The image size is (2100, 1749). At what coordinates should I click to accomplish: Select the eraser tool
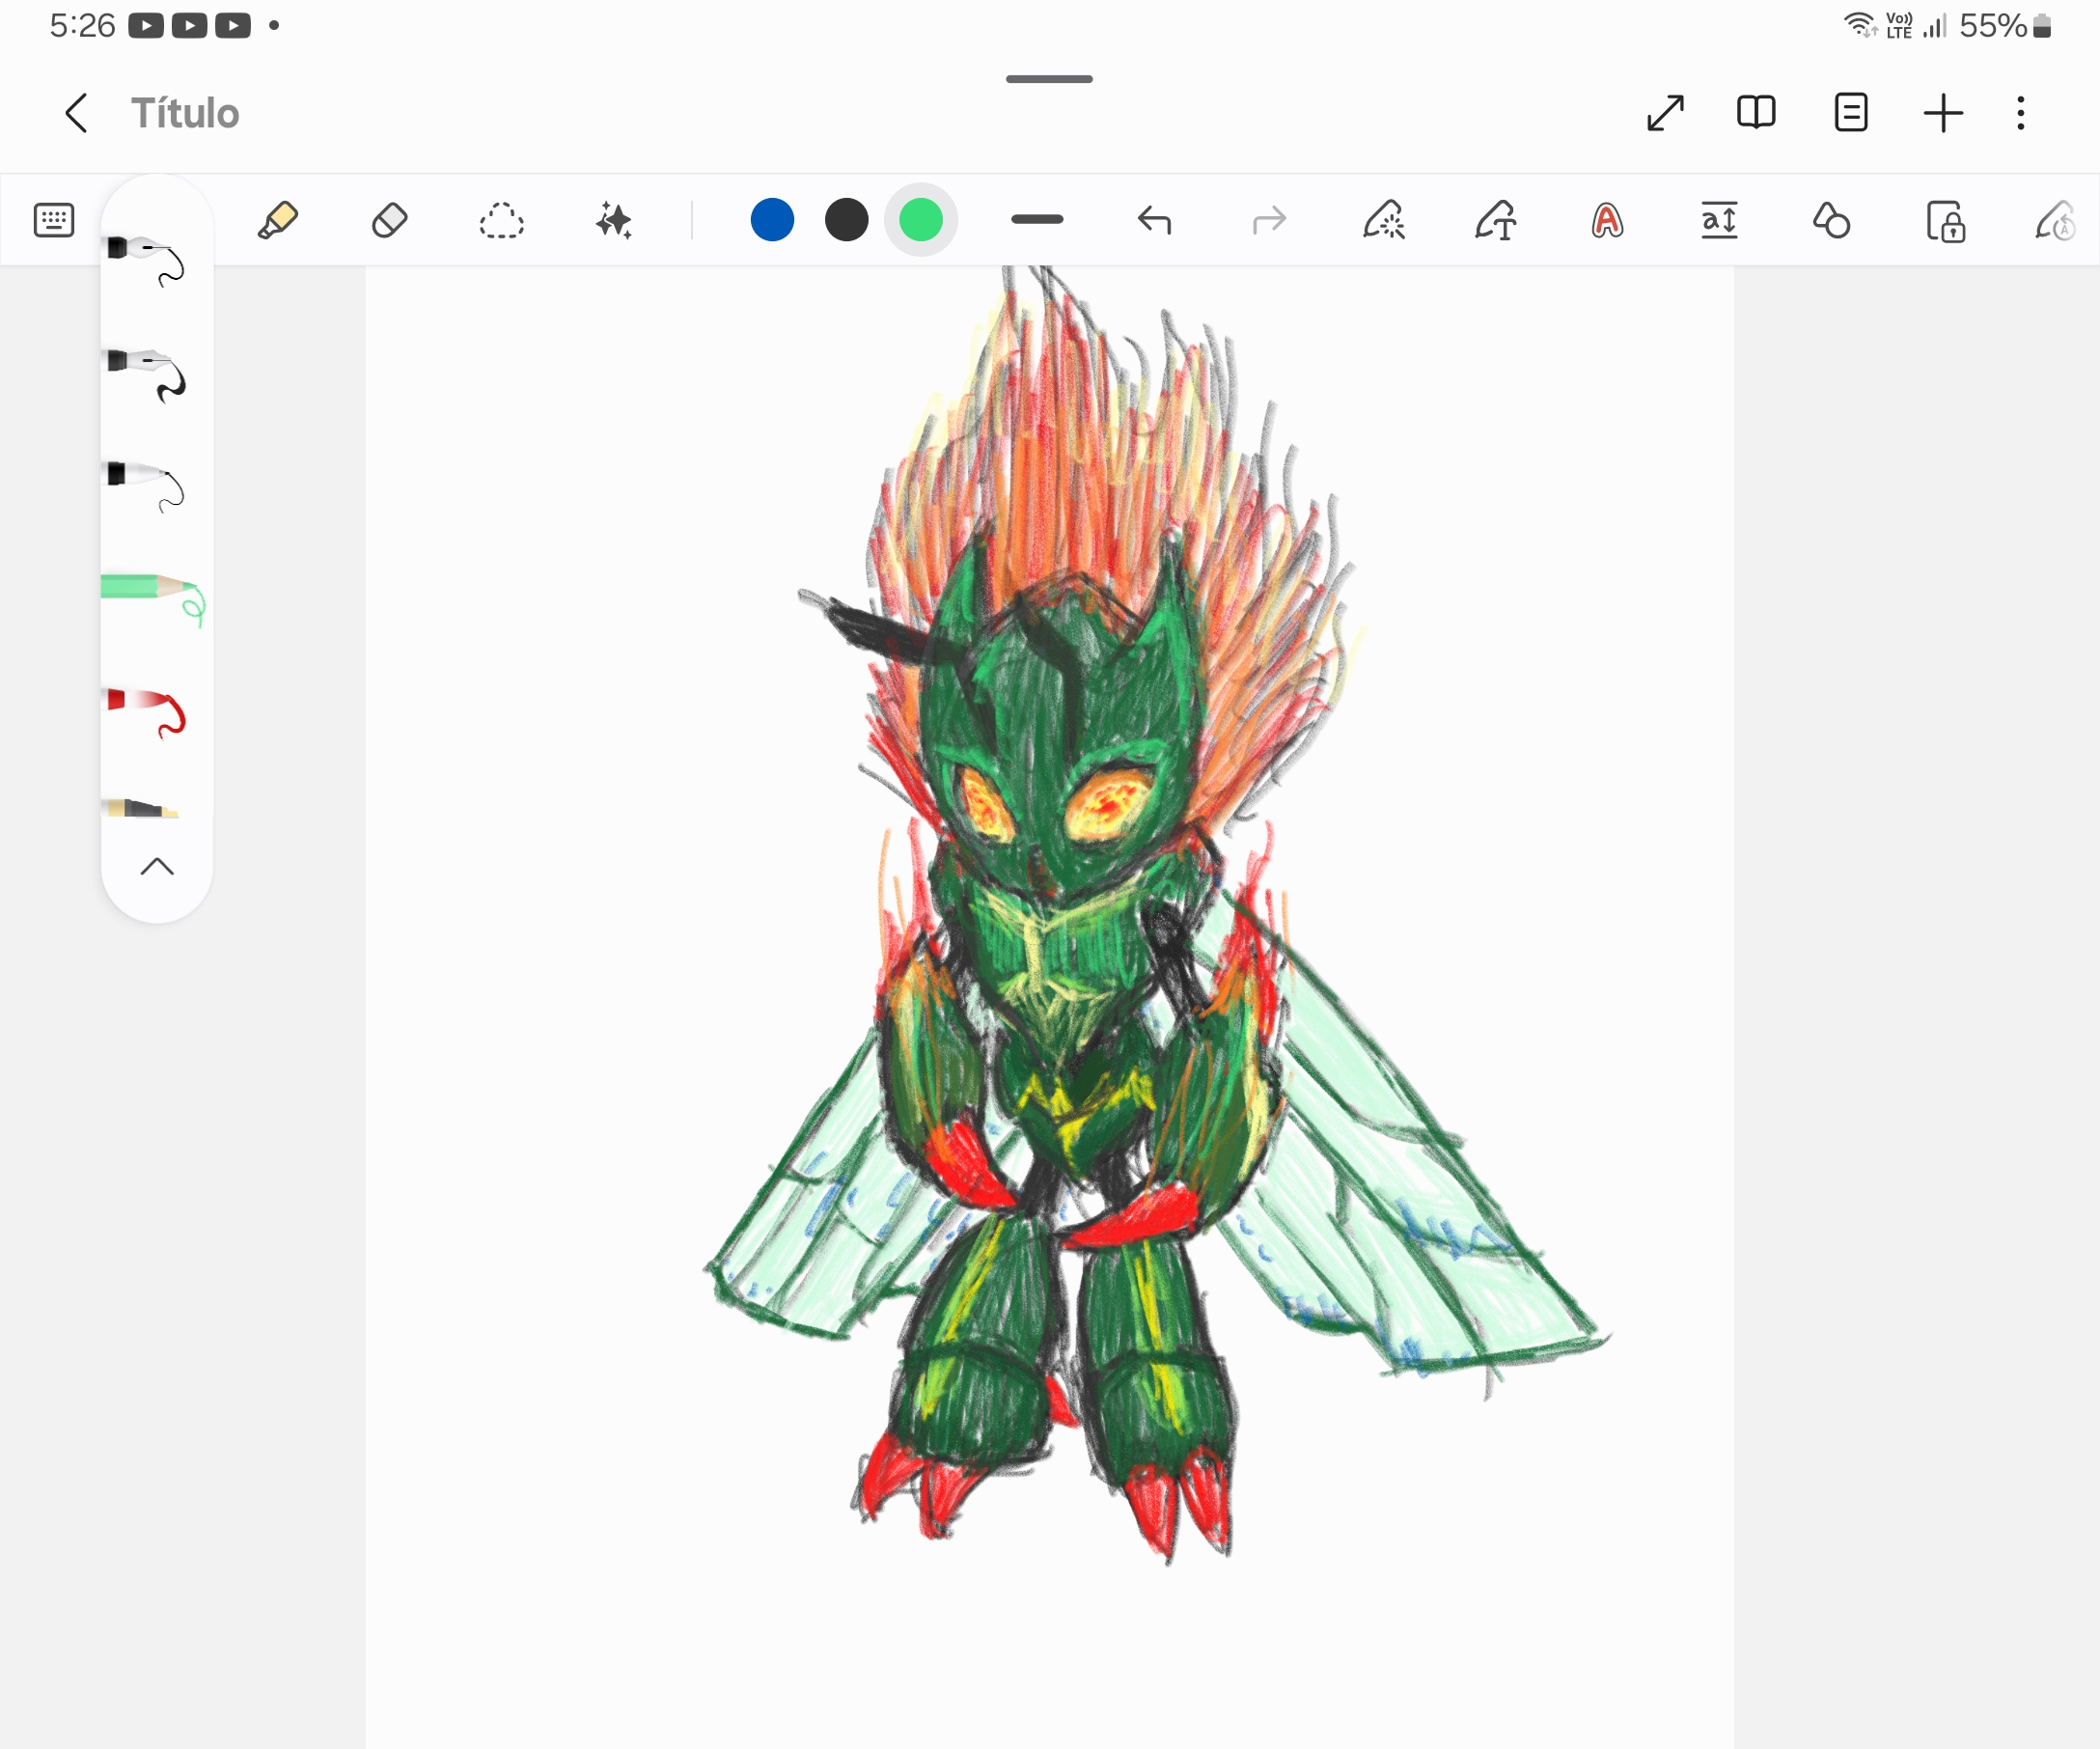pos(390,220)
